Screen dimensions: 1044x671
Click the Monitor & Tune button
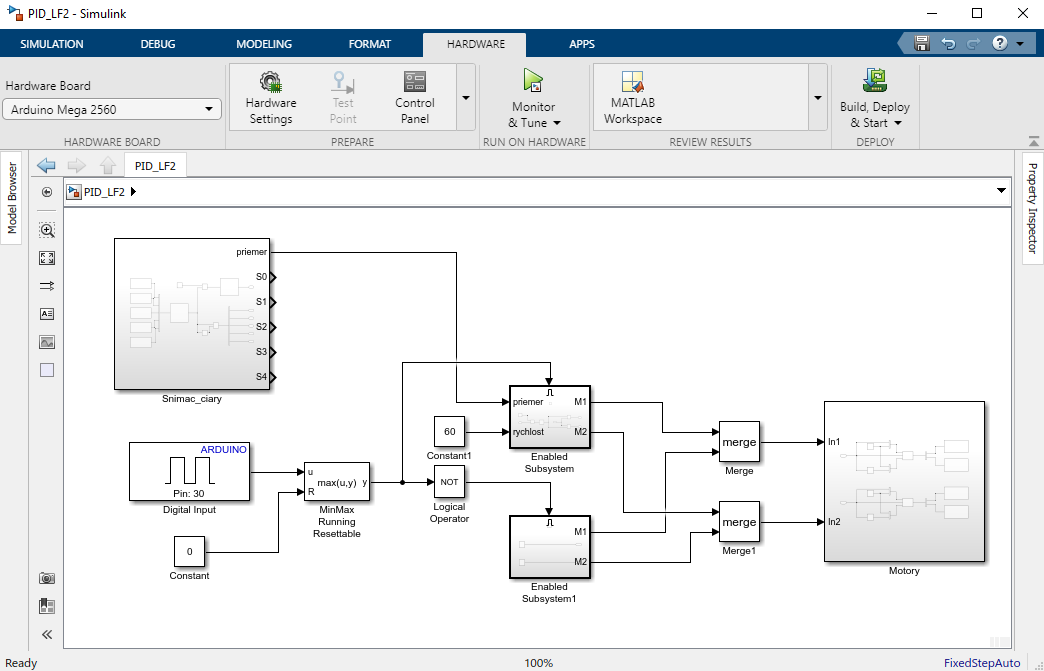pos(534,100)
